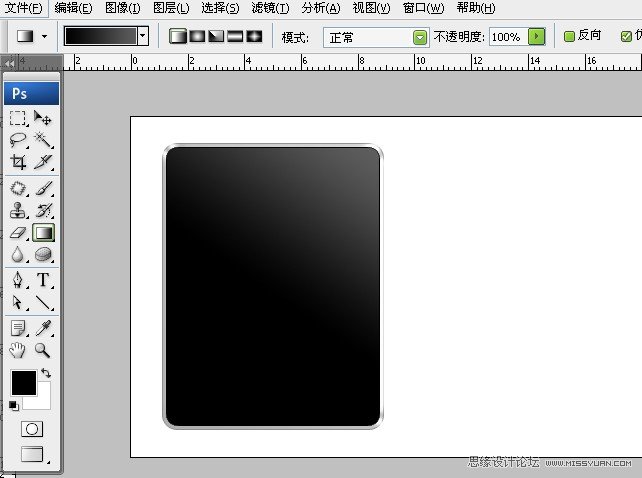
Task: Toggle the dither checkbox beside 反向
Action: tap(626, 36)
